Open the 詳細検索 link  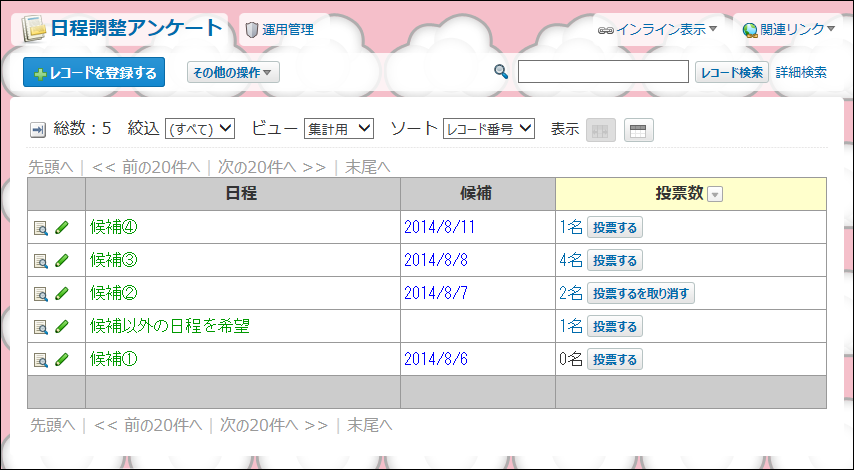[801, 72]
